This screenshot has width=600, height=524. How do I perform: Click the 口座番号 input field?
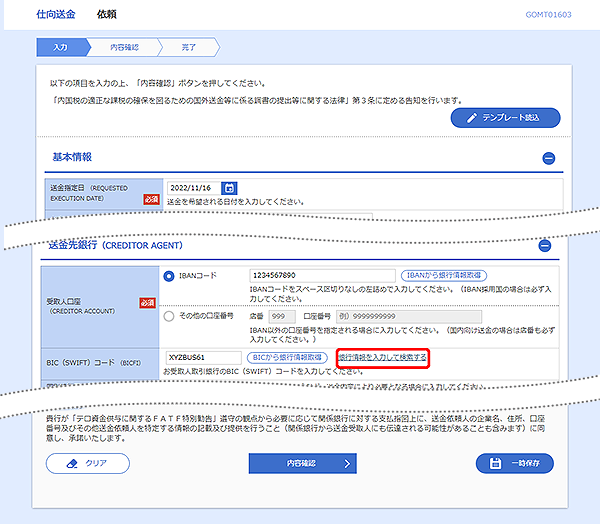[x=409, y=317]
